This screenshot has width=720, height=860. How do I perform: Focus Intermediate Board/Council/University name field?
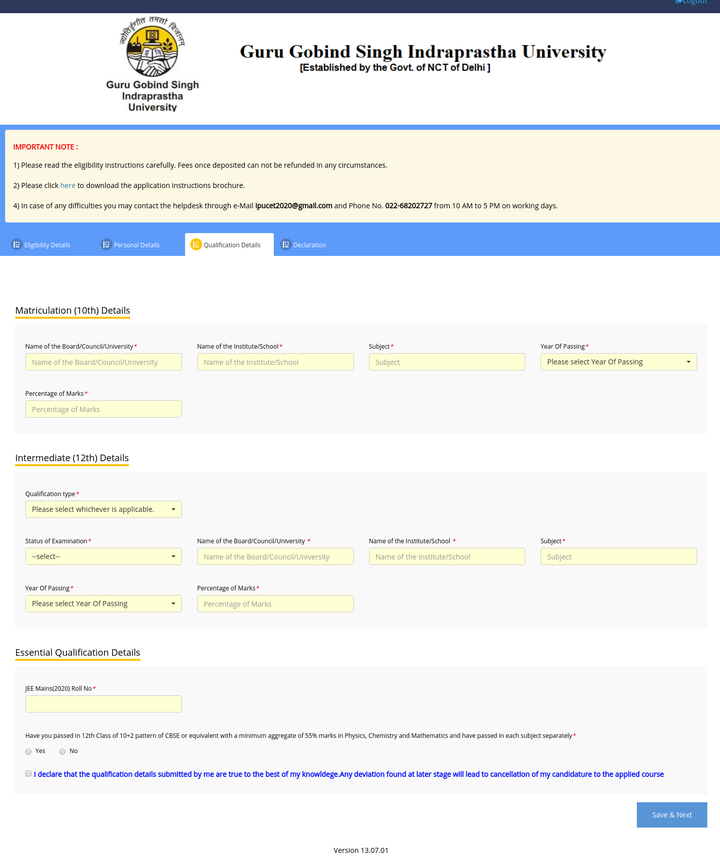tap(275, 557)
